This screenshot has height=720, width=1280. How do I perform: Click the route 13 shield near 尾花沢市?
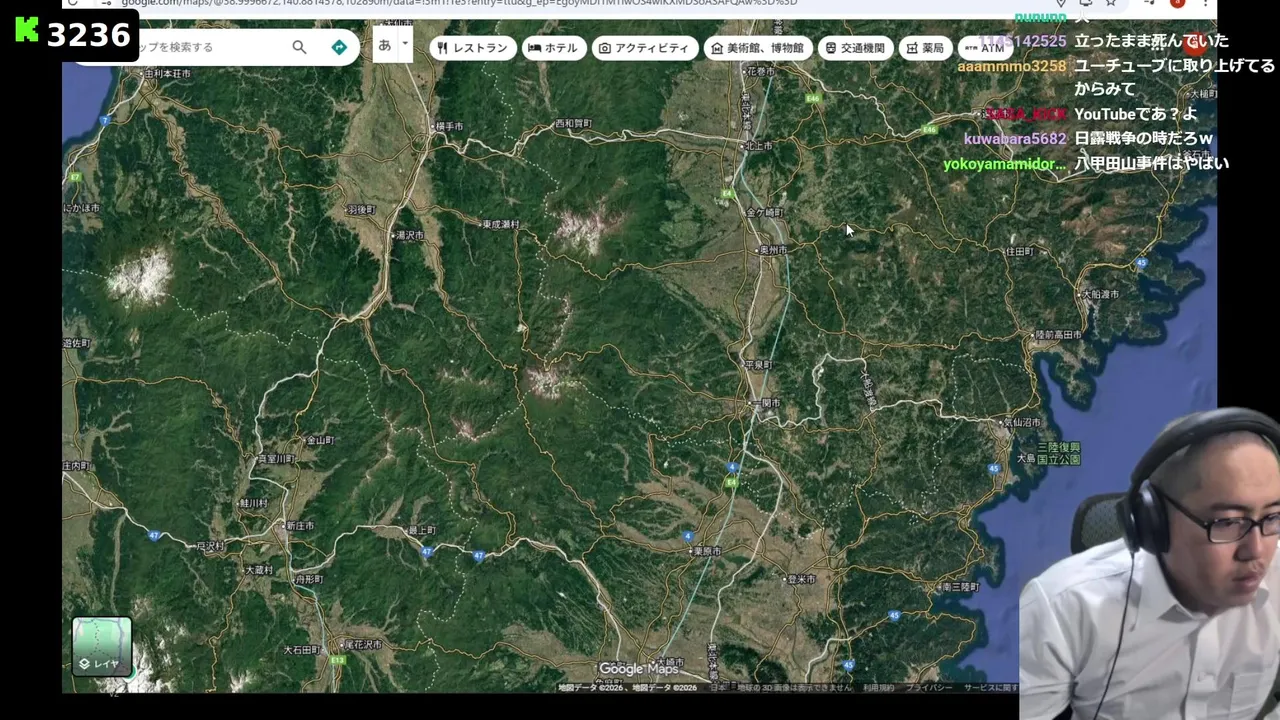click(x=338, y=660)
